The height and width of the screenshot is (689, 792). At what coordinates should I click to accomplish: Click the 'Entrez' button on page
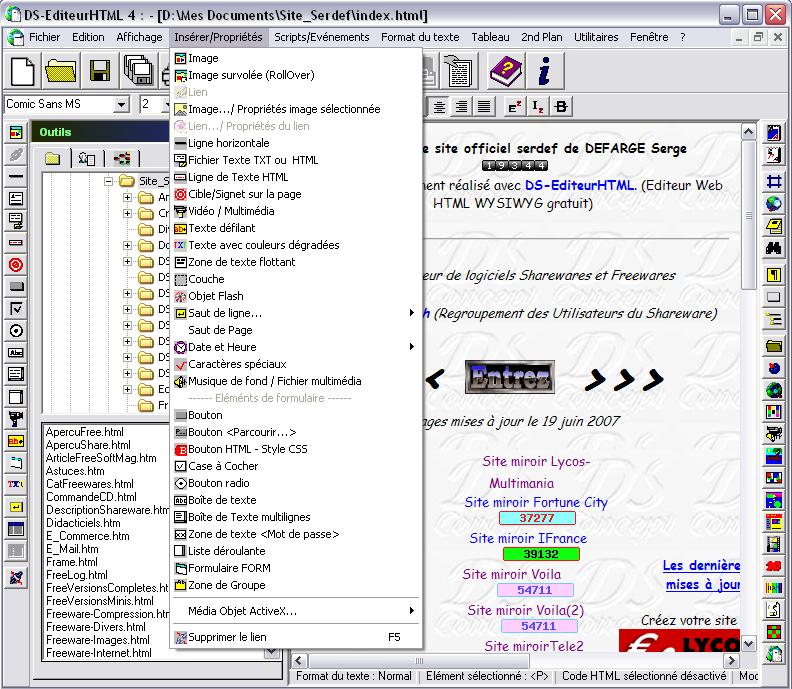[509, 377]
